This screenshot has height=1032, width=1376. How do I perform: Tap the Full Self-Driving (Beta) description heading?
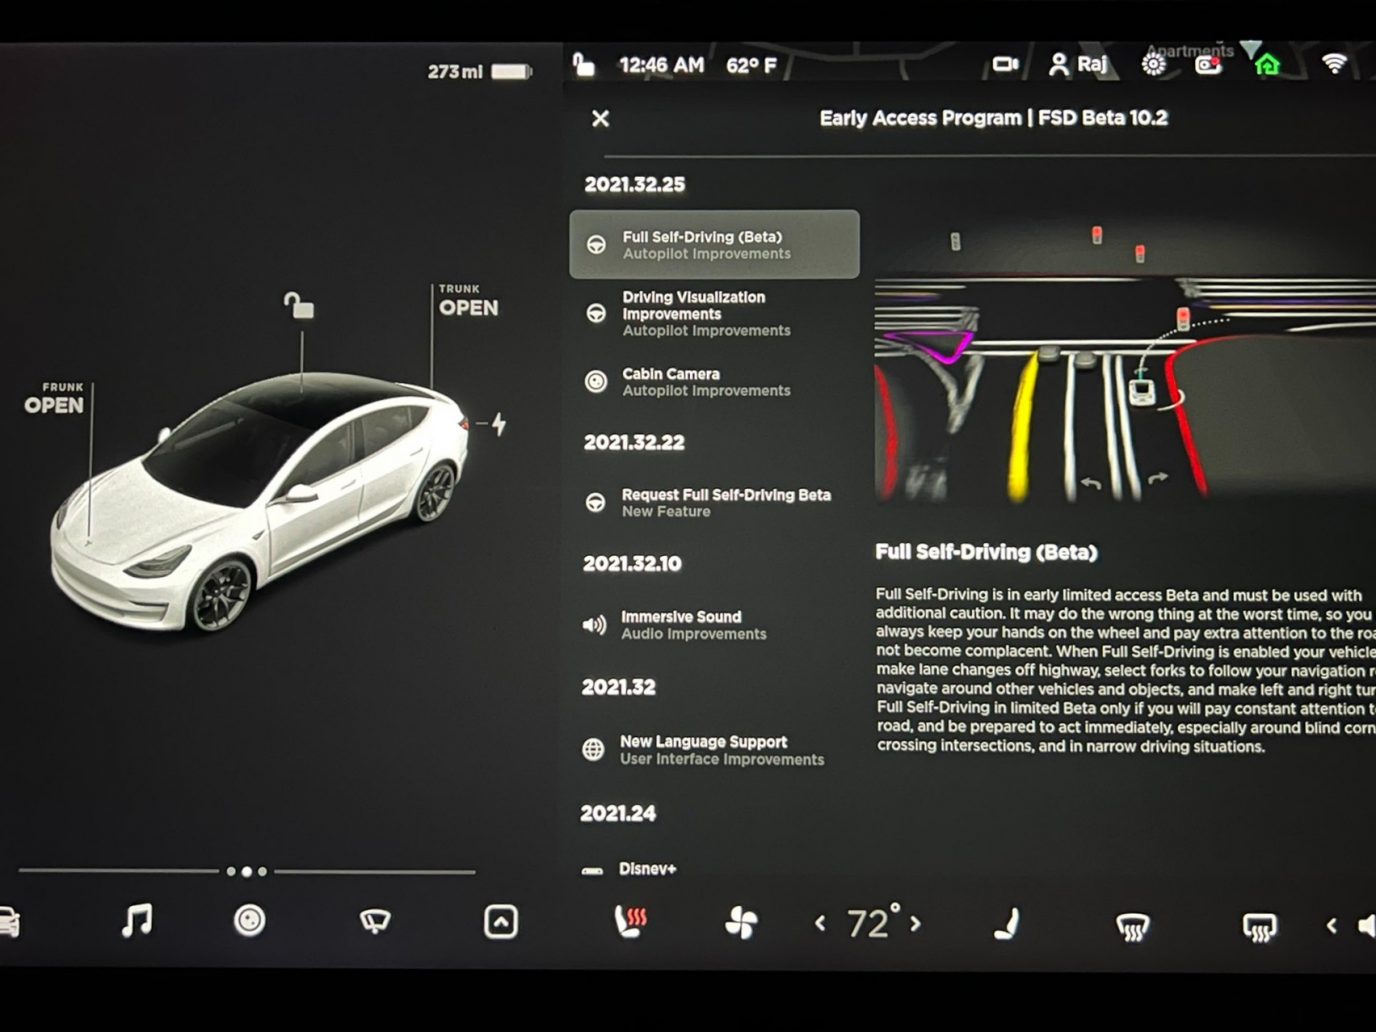point(986,552)
